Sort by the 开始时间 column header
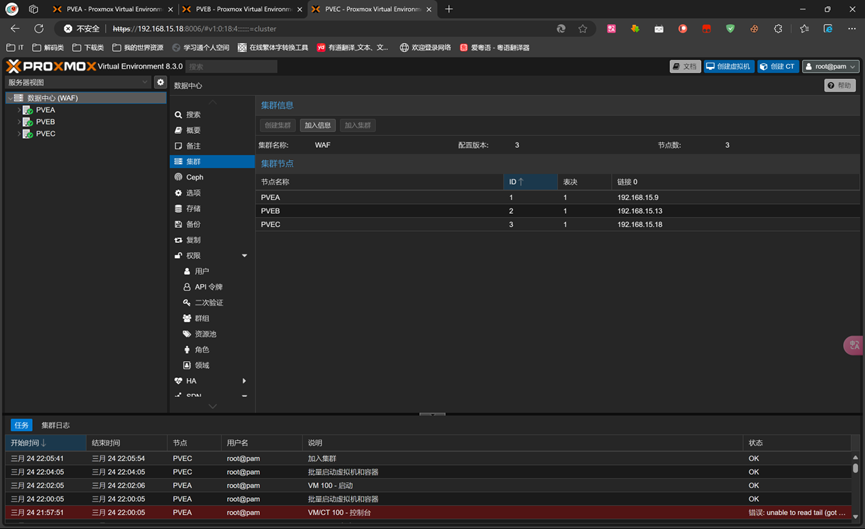Viewport: 865px width, 529px height. [x=46, y=443]
